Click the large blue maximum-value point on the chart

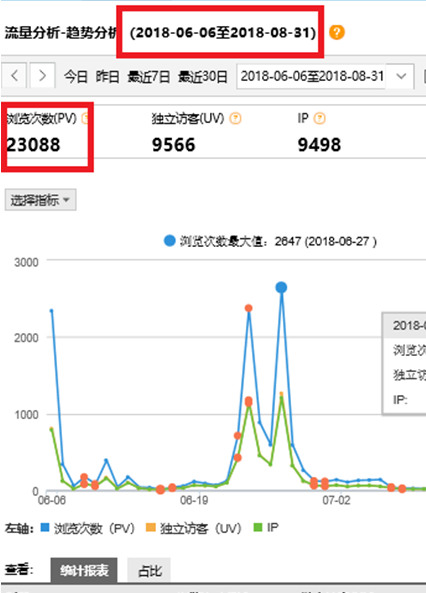(x=281, y=287)
